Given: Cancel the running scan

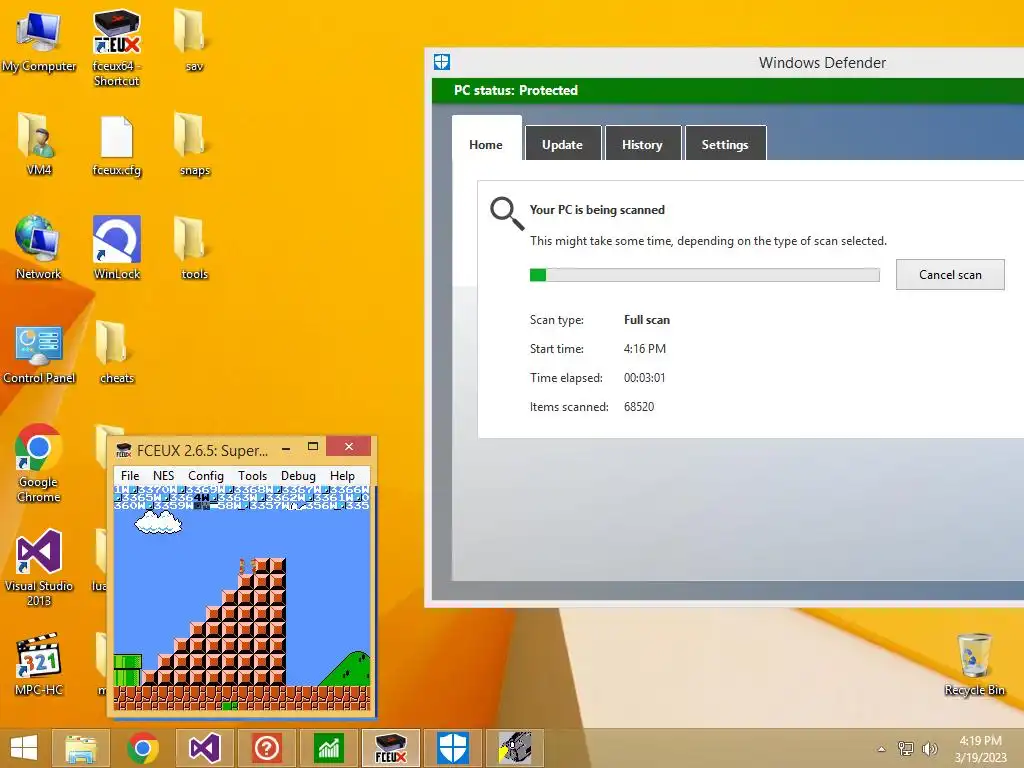Looking at the screenshot, I should tap(950, 274).
